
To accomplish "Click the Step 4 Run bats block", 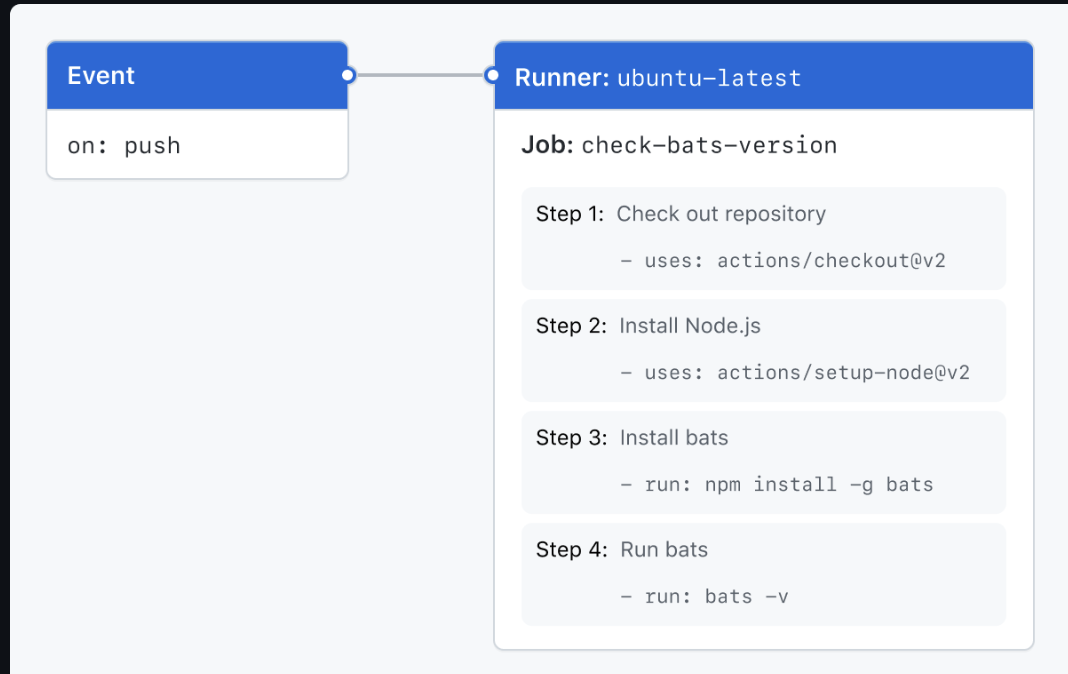I will (x=763, y=573).
